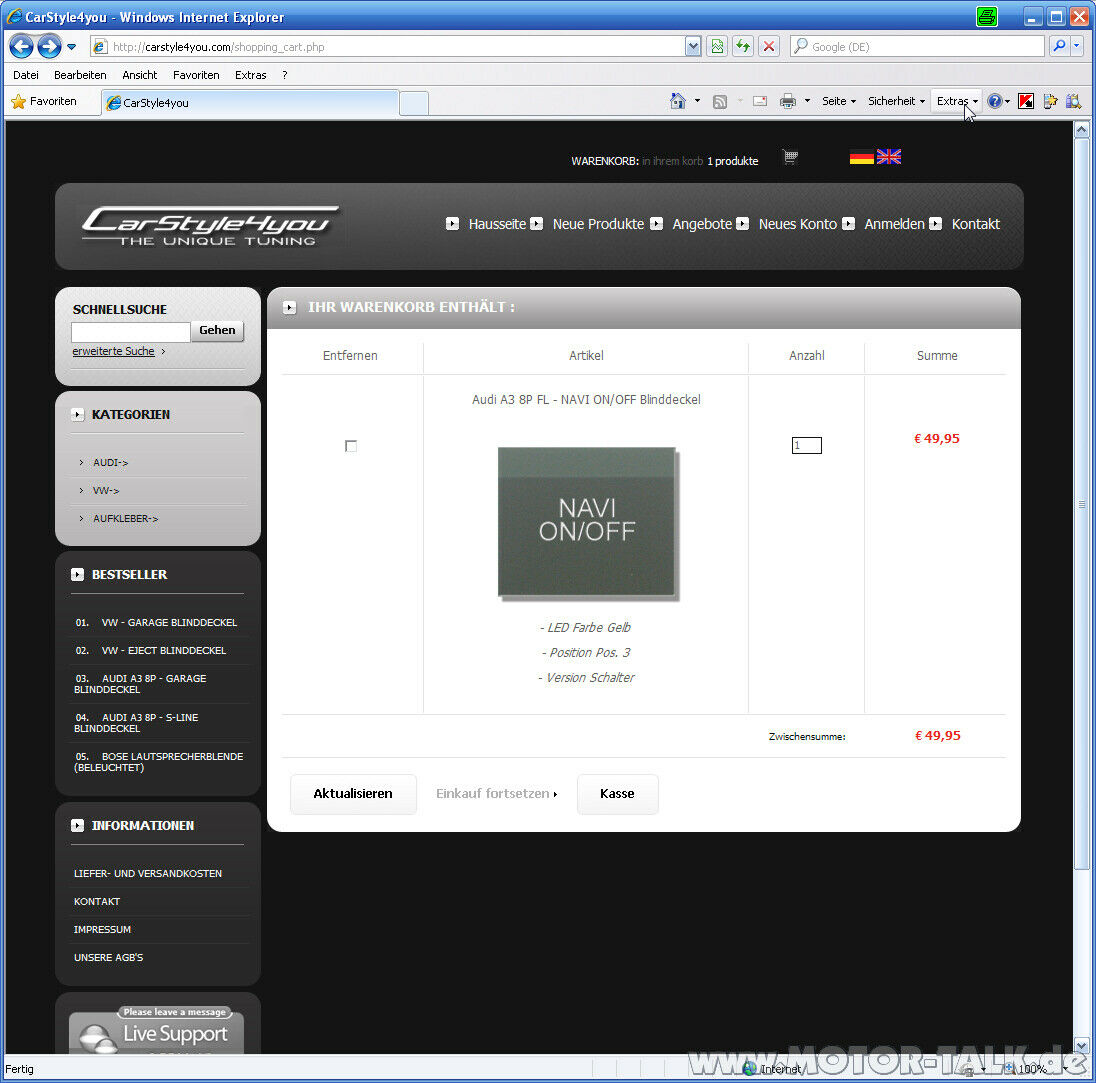The image size is (1096, 1083).
Task: Expand the Print options dropdown arrow
Action: [807, 101]
